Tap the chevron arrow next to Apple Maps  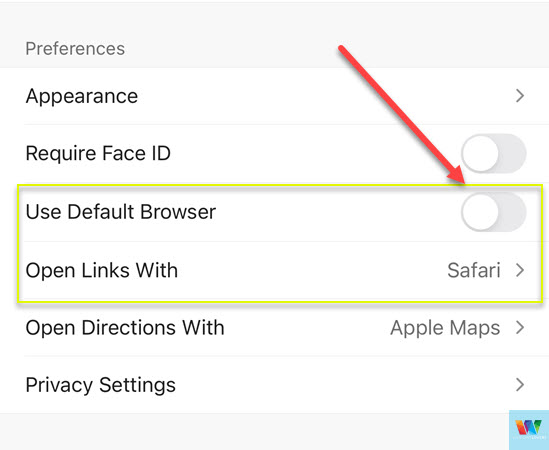(520, 327)
